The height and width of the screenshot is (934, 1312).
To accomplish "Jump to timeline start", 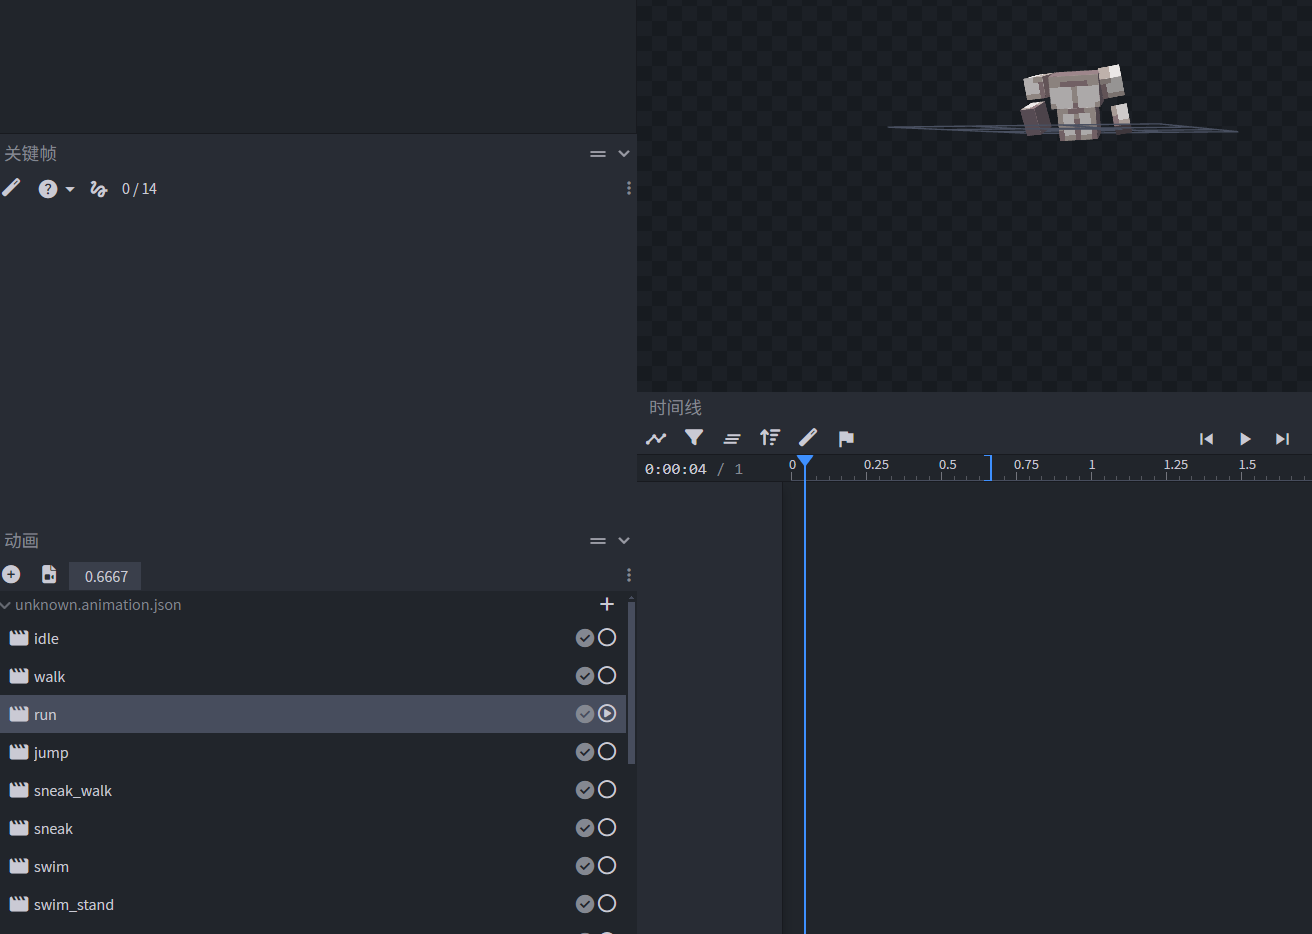I will point(1206,439).
